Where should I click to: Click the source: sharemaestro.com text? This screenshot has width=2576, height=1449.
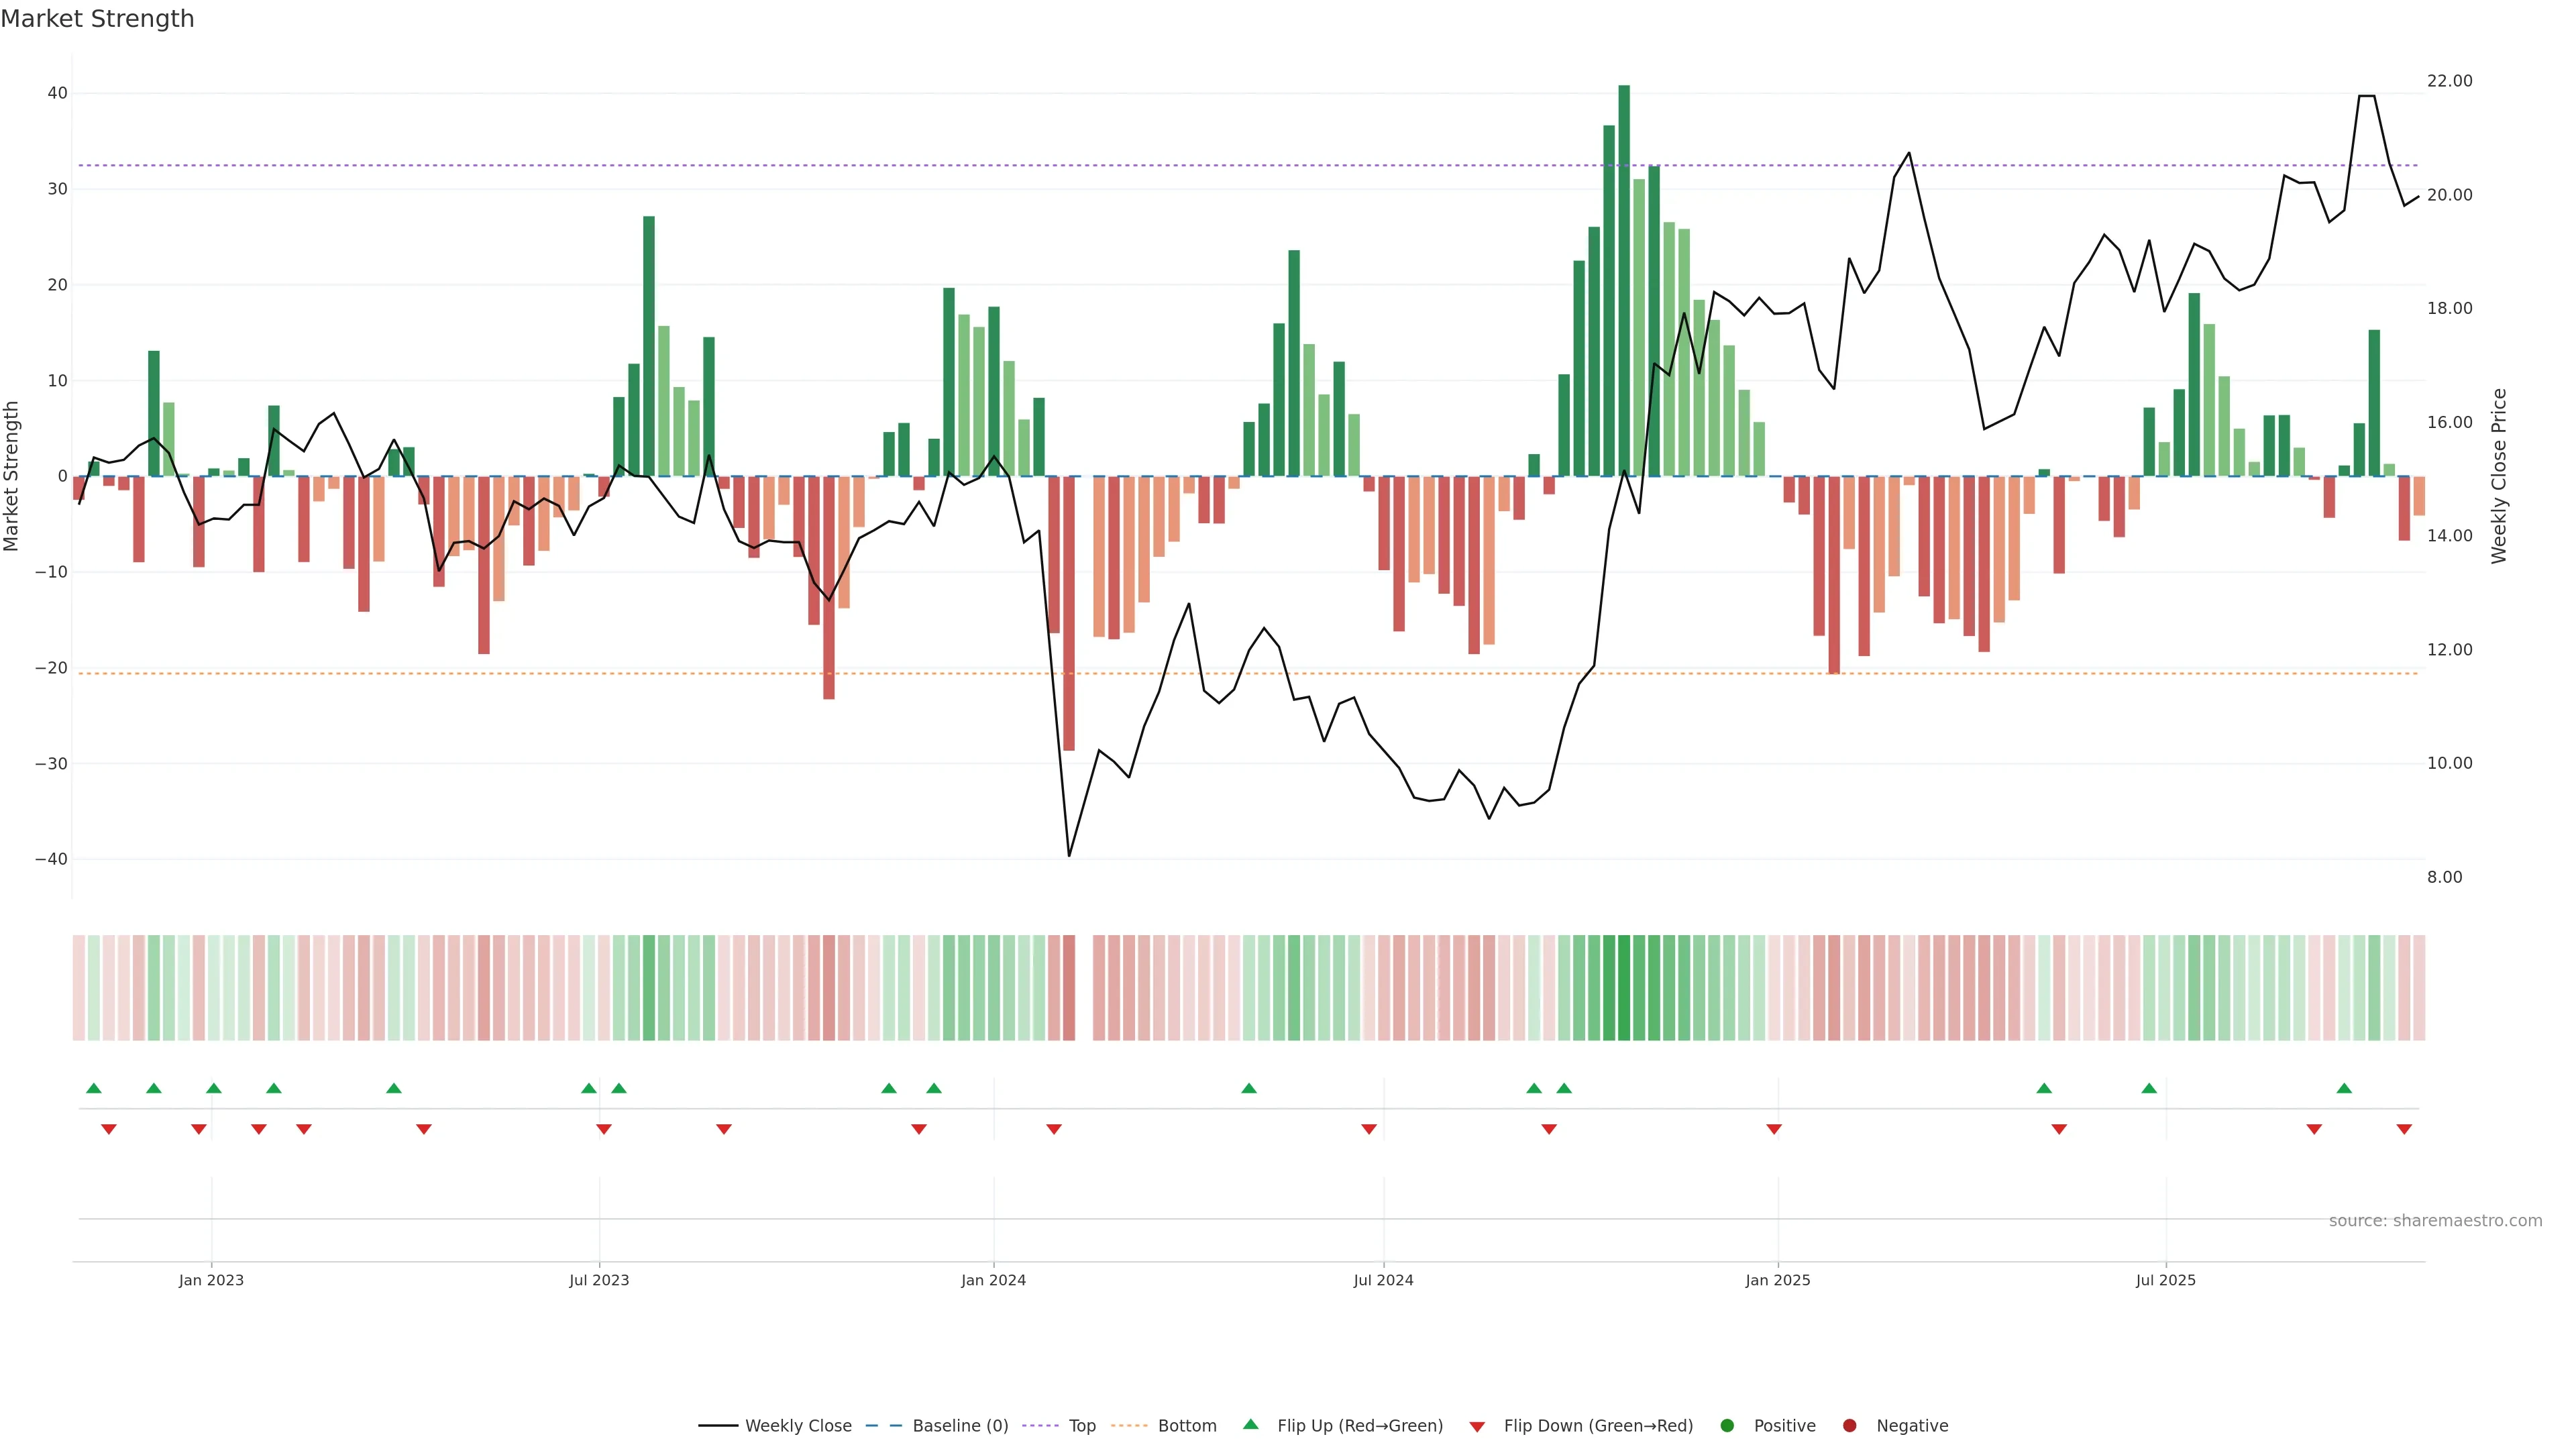pos(2435,1221)
